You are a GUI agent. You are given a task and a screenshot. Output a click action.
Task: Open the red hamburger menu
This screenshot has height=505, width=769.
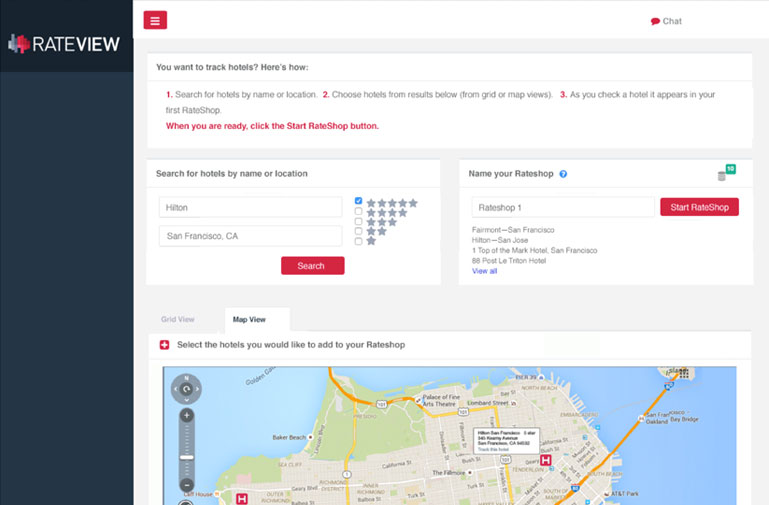click(x=155, y=20)
